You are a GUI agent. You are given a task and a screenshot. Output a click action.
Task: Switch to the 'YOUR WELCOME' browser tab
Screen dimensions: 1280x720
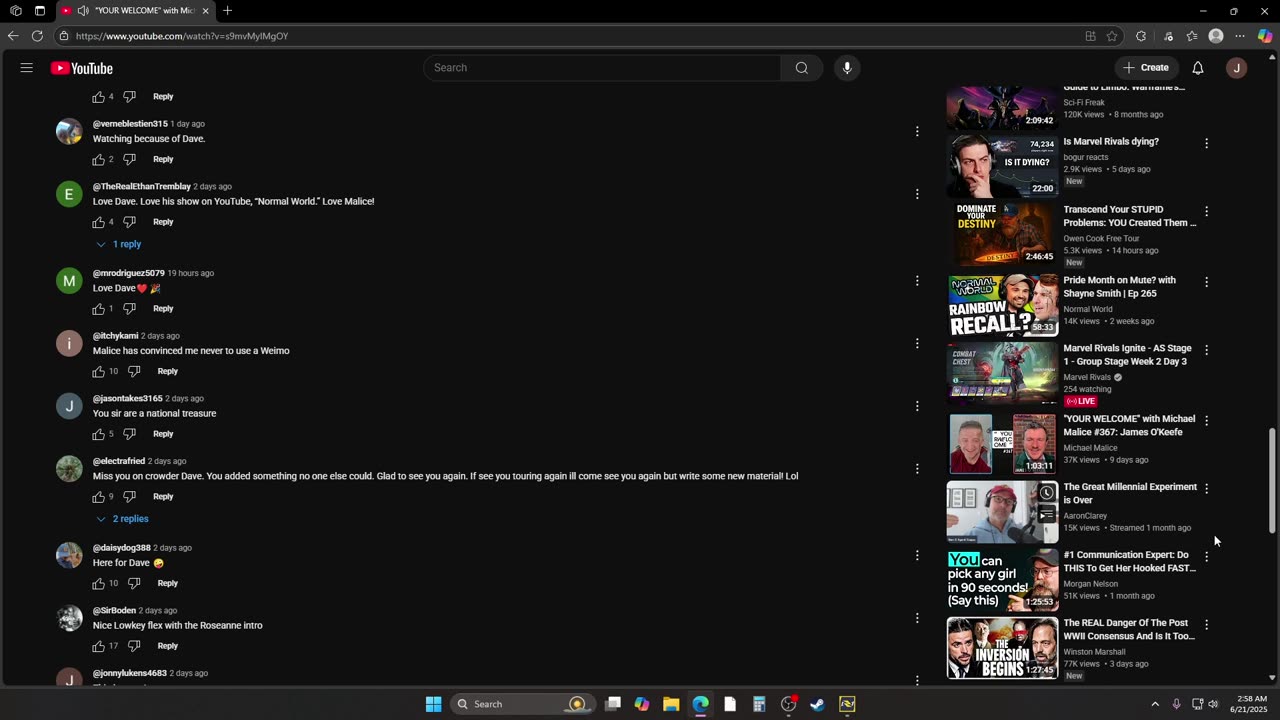(134, 11)
